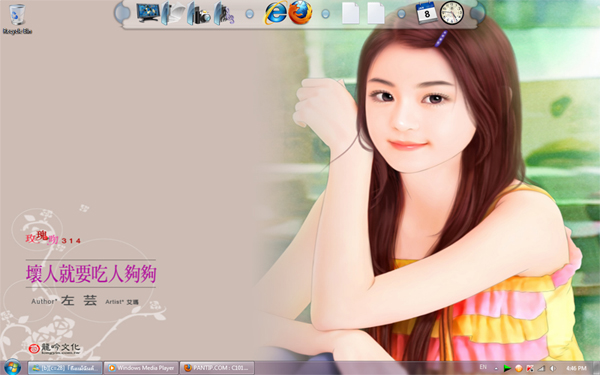The image size is (600, 375).
Task: Open the volume speaker tray icon
Action: [553, 368]
